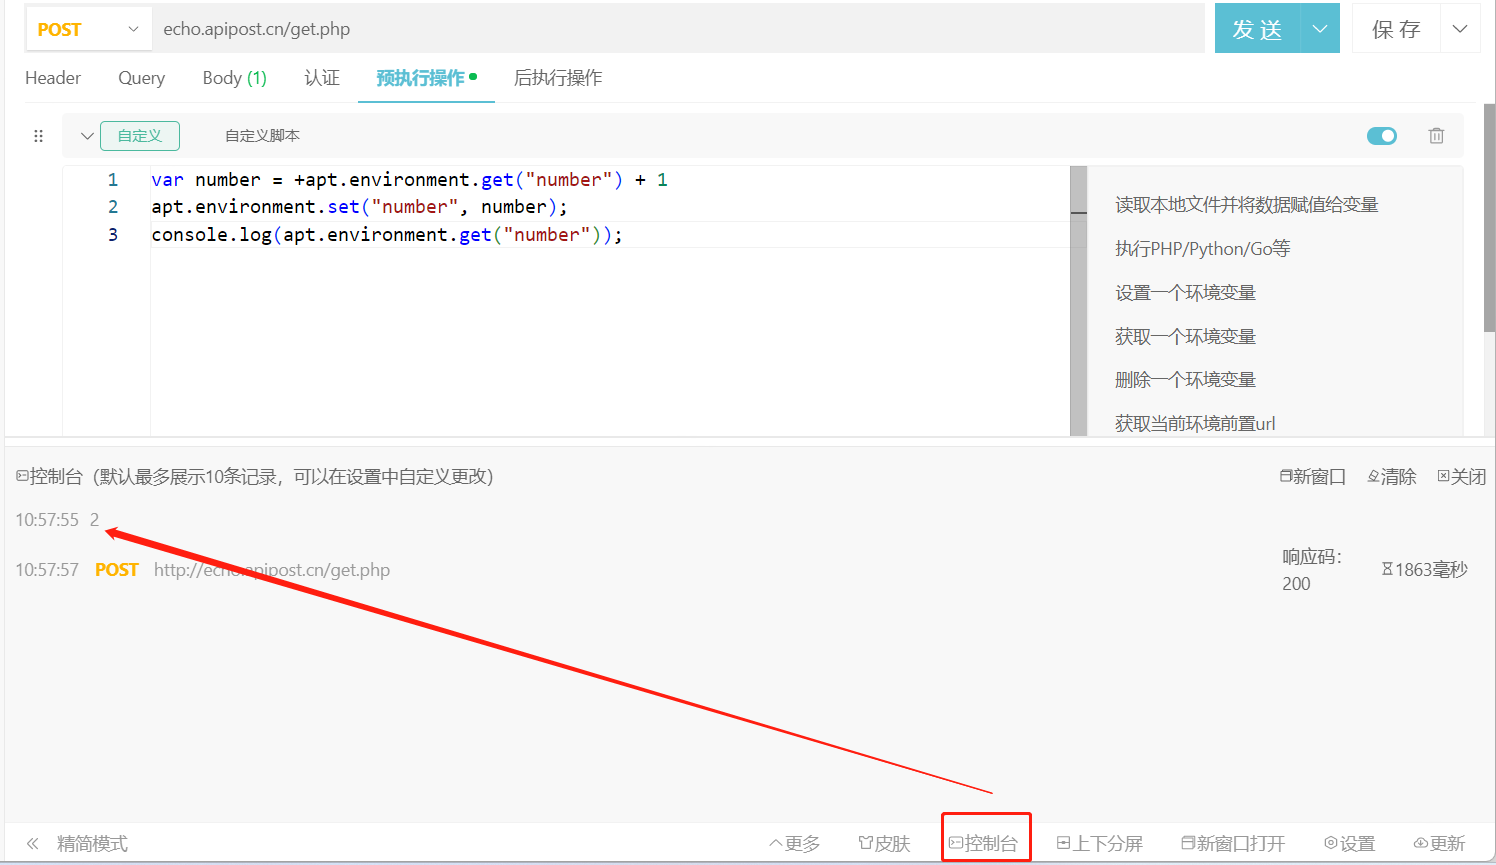
Task: Switch to the 后执行操作 tab
Action: (x=558, y=78)
